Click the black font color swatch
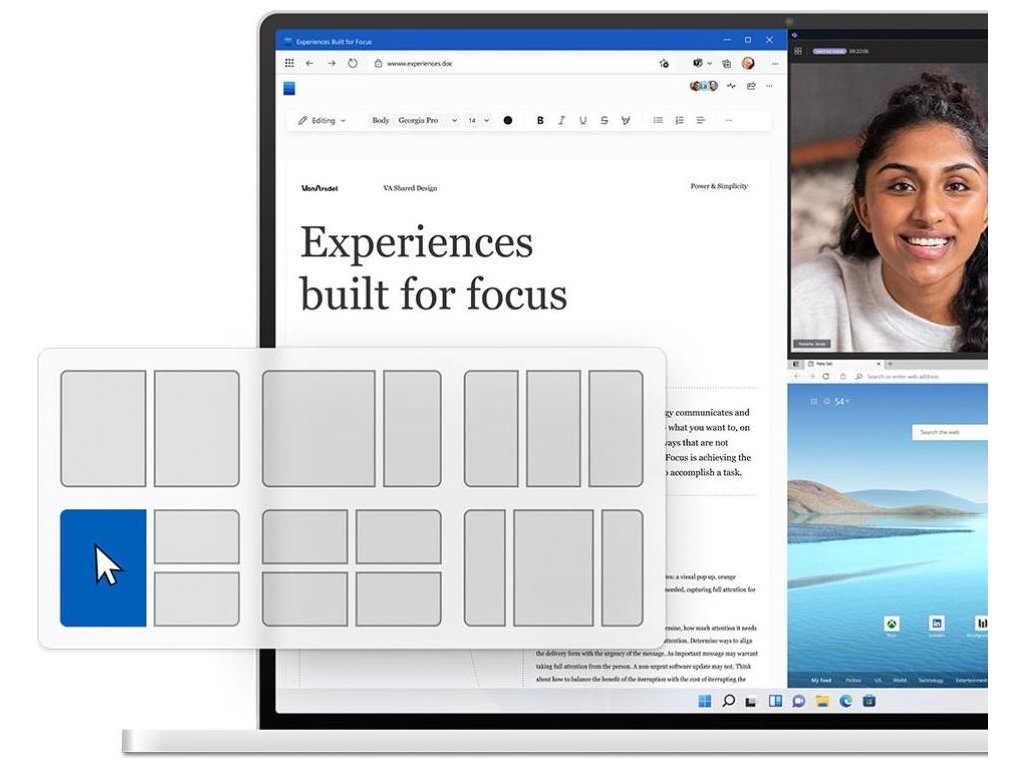Image resolution: width=1024 pixels, height=768 pixels. (508, 120)
